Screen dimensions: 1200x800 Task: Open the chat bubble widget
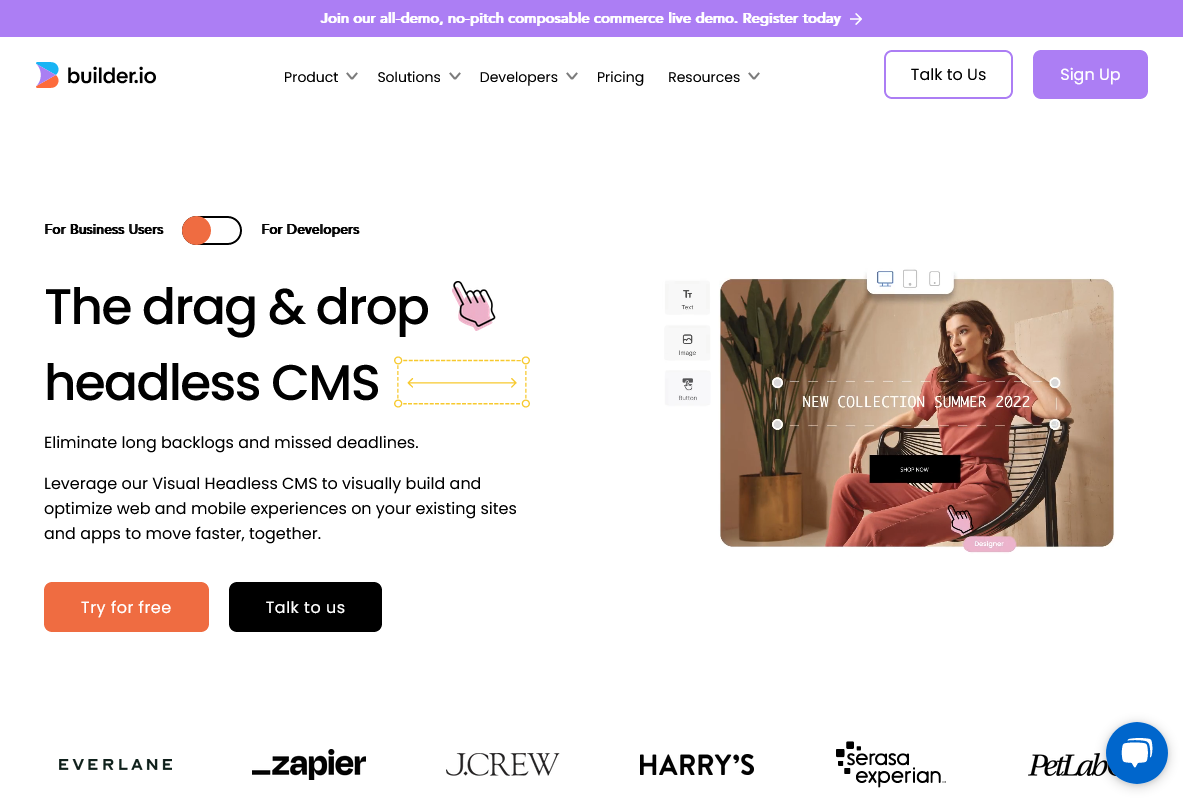1136,752
